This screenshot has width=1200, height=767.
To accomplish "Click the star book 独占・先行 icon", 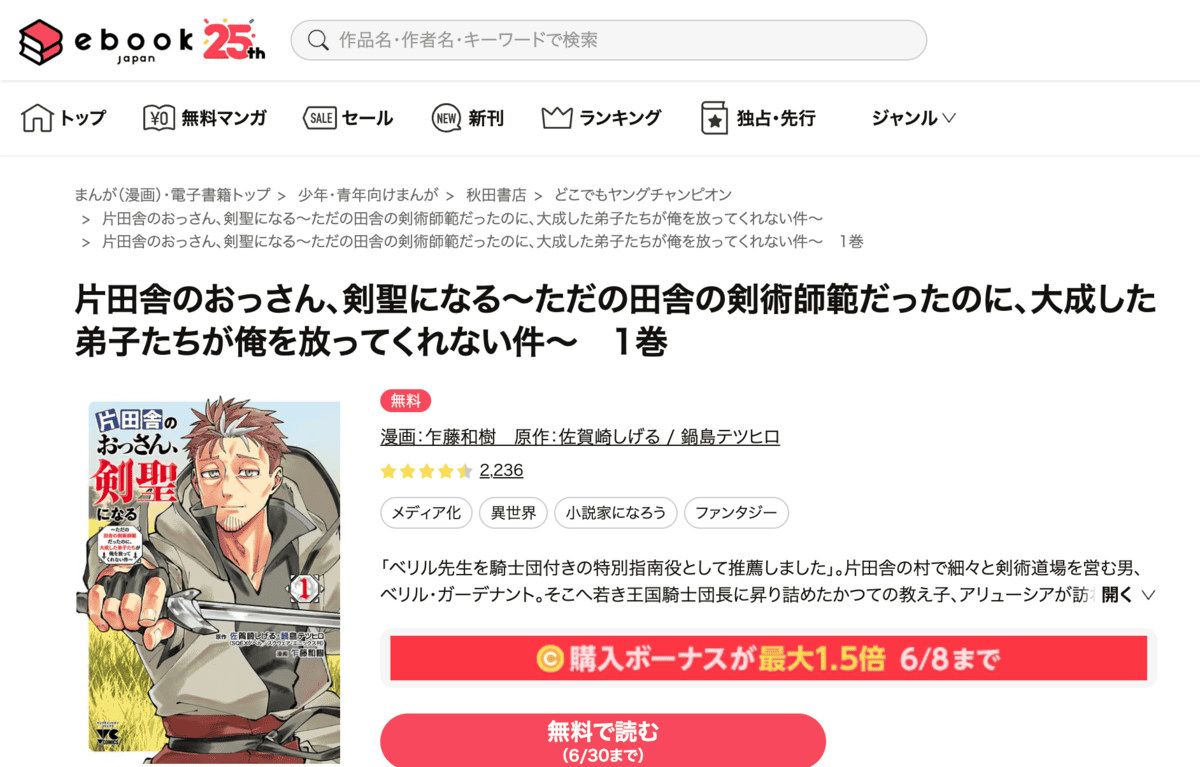I will 714,118.
